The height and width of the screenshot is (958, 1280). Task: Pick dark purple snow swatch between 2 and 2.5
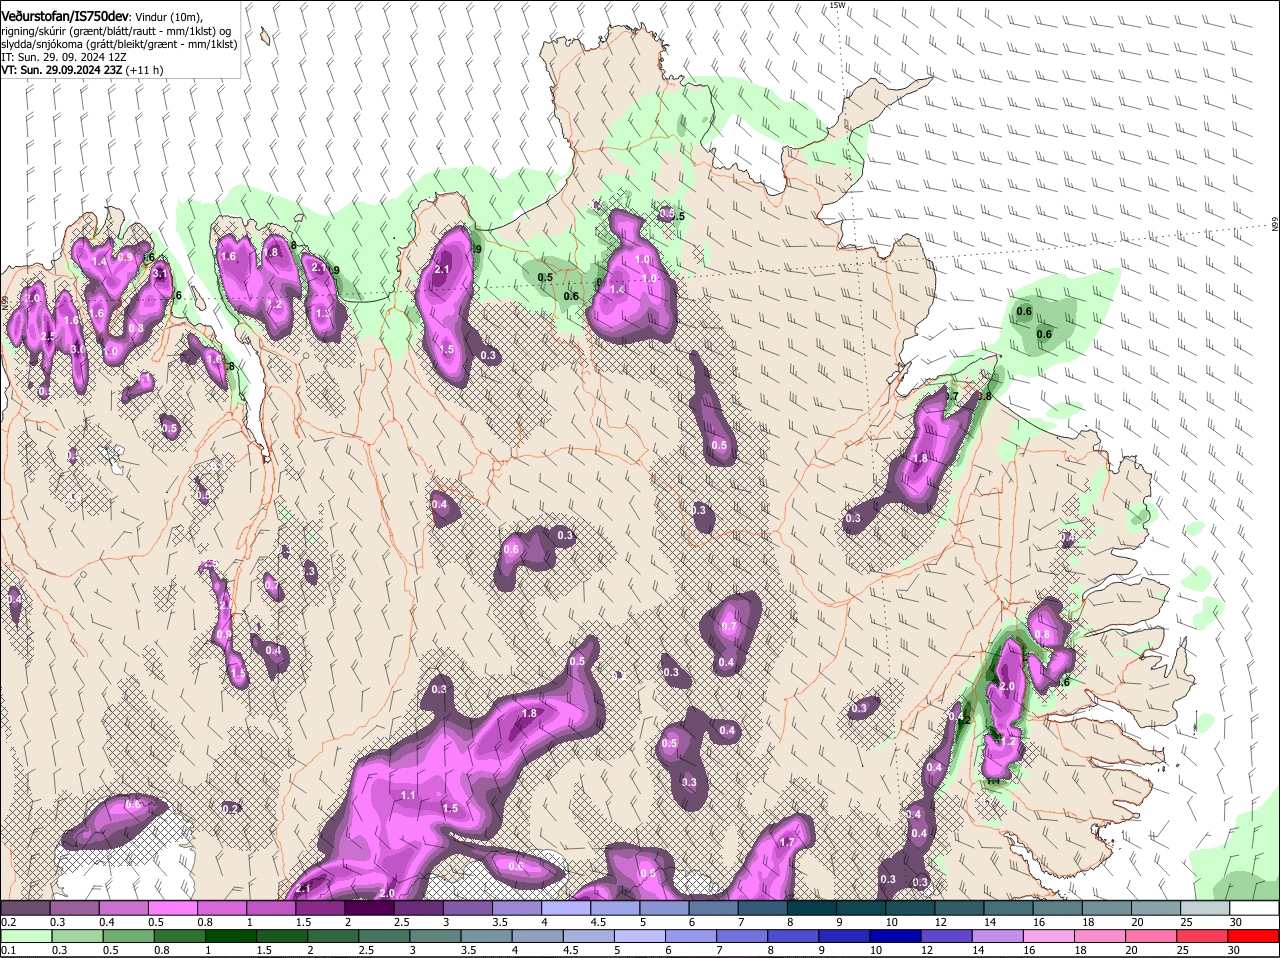(x=370, y=907)
